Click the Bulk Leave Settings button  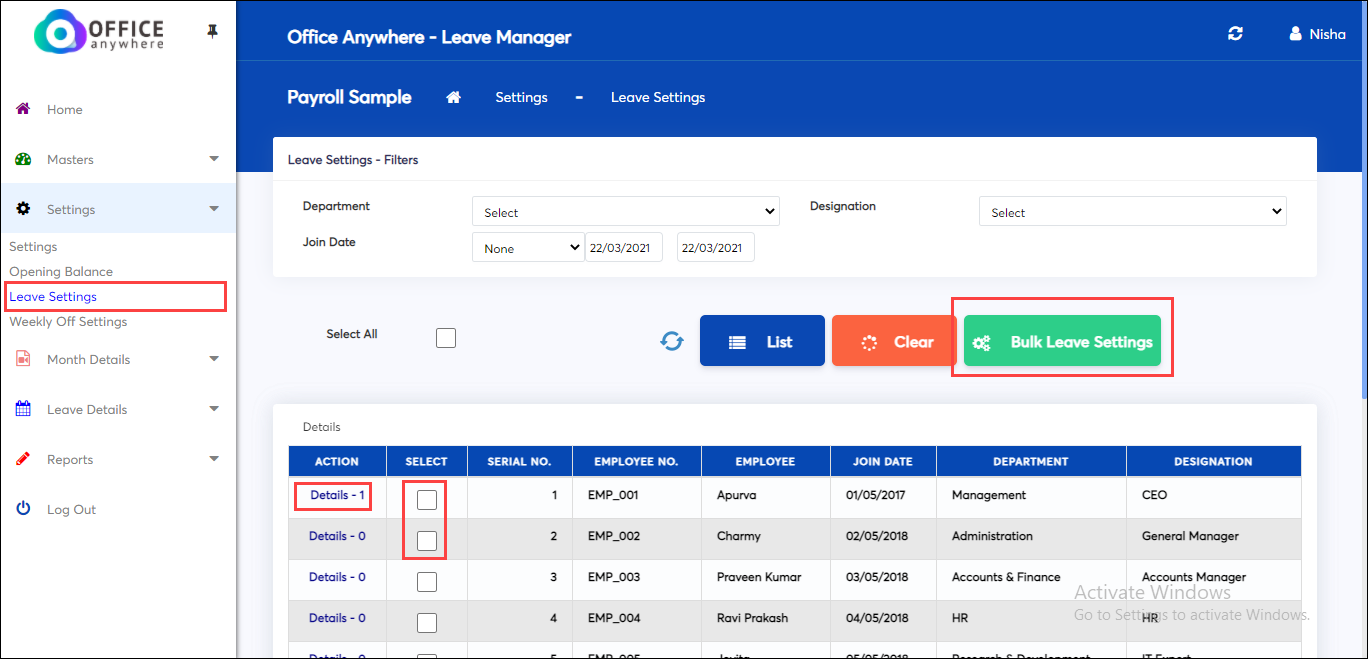(x=1062, y=341)
